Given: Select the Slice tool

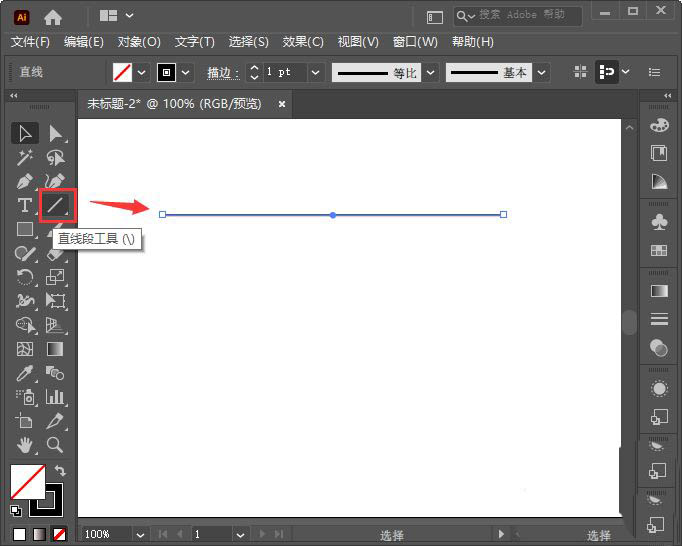Looking at the screenshot, I should tap(55, 421).
